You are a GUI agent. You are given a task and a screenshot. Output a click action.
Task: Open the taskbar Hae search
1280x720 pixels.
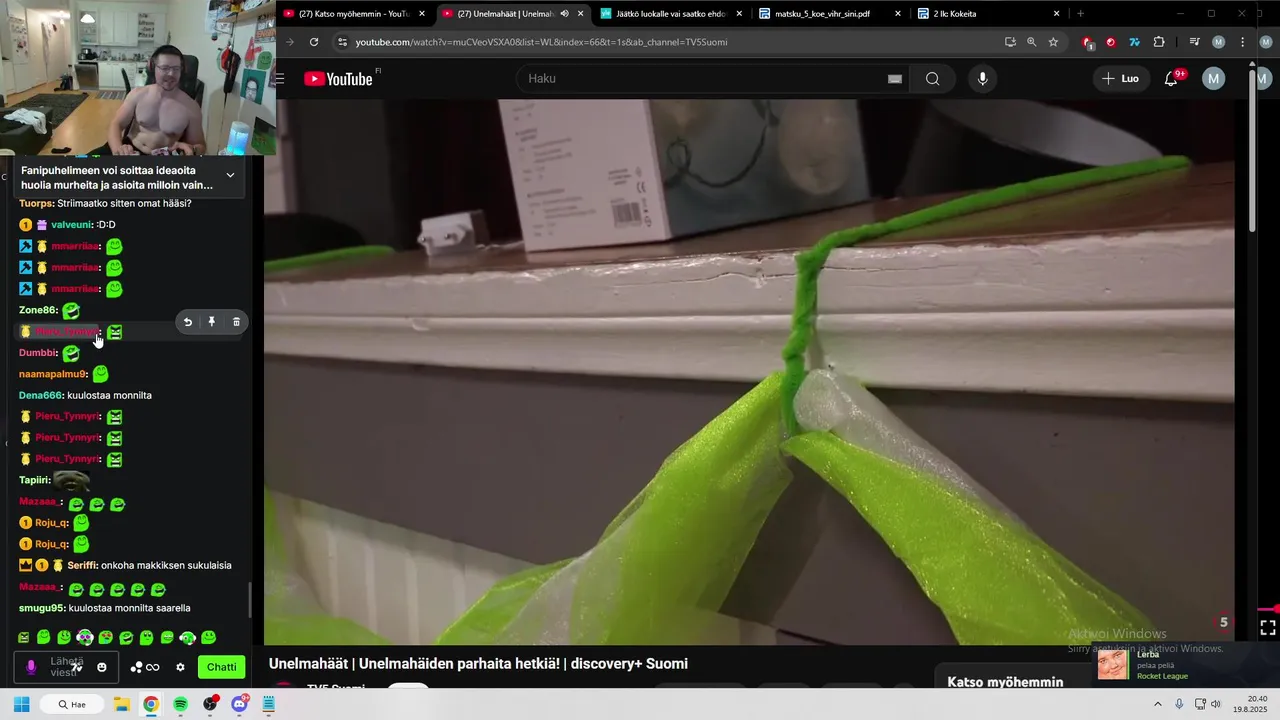pos(74,704)
